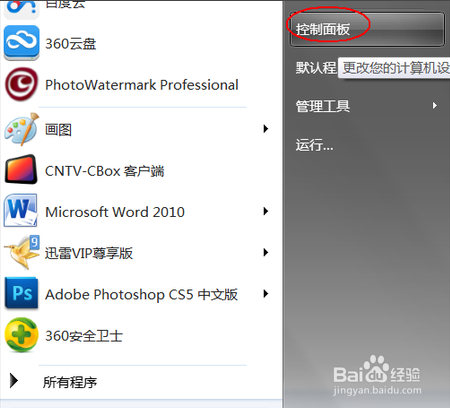Click the partially visible 百度云 icon
The image size is (450, 408).
click(21, 9)
